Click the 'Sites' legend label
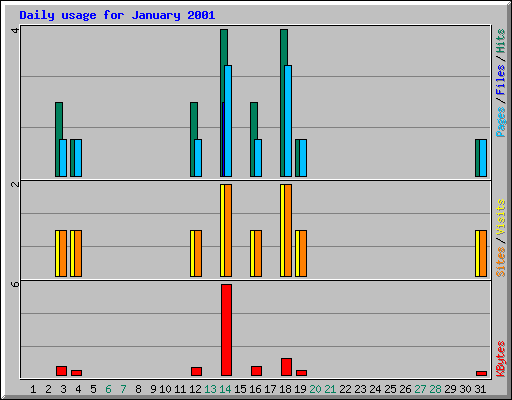This screenshot has height=400, width=512. pos(500,262)
